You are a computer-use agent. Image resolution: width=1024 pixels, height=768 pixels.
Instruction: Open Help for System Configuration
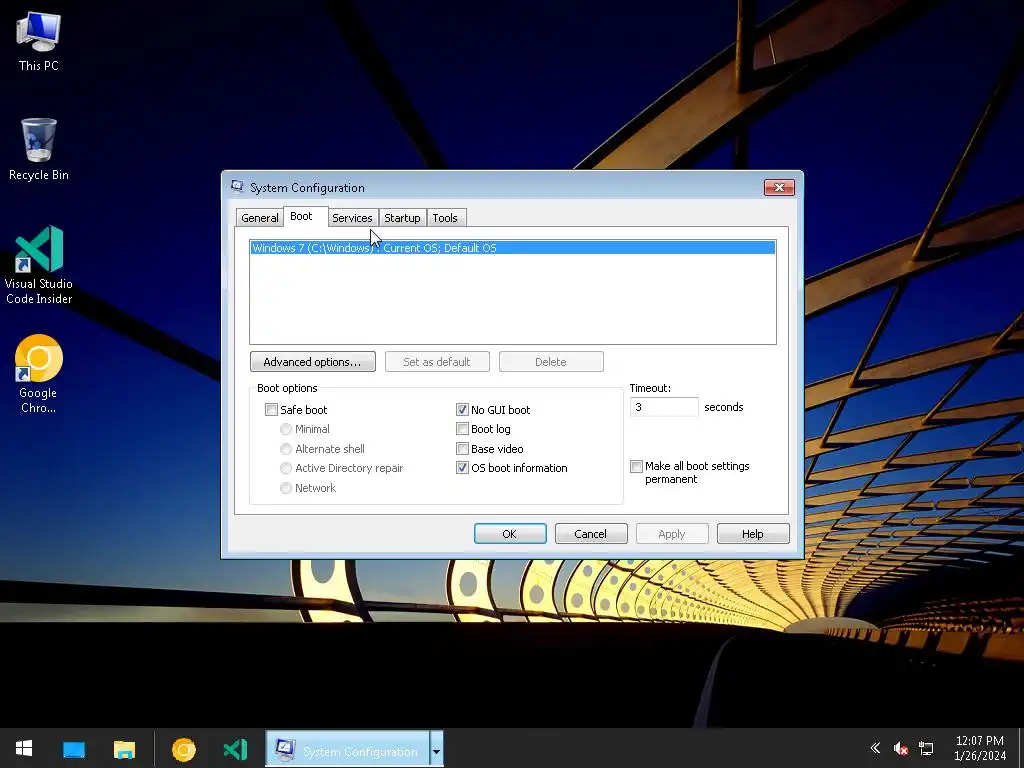pyautogui.click(x=753, y=534)
